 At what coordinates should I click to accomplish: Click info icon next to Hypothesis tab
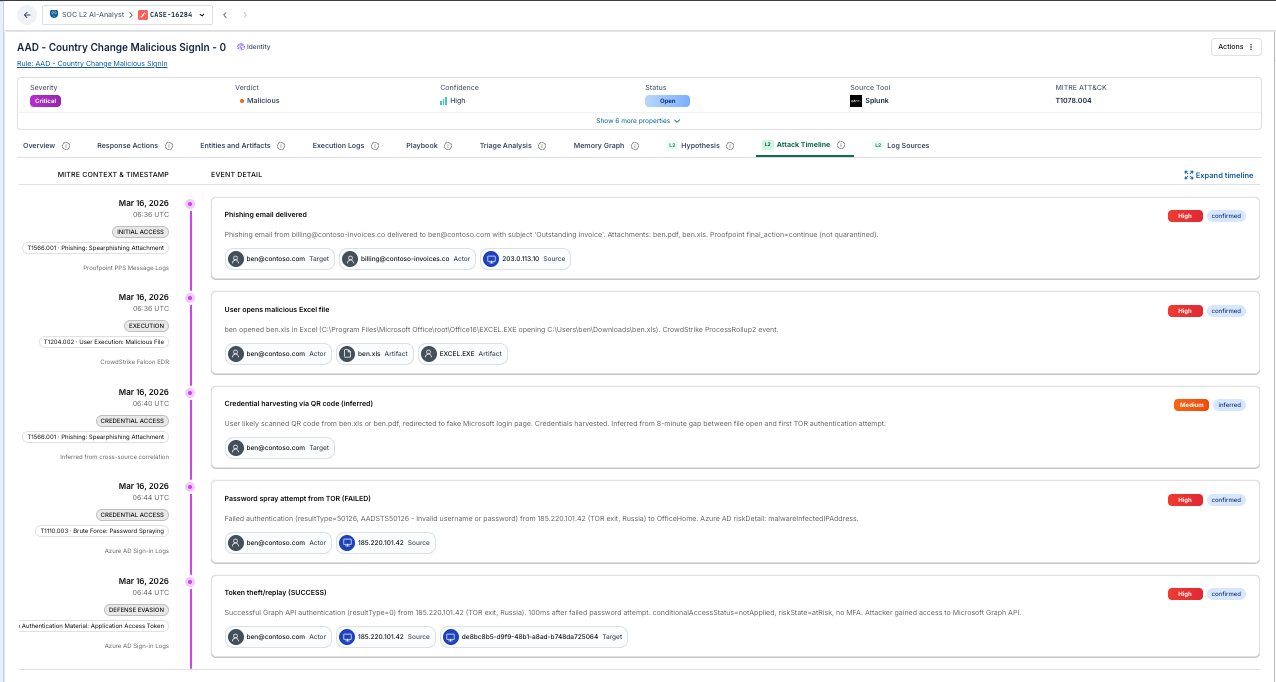click(x=729, y=146)
